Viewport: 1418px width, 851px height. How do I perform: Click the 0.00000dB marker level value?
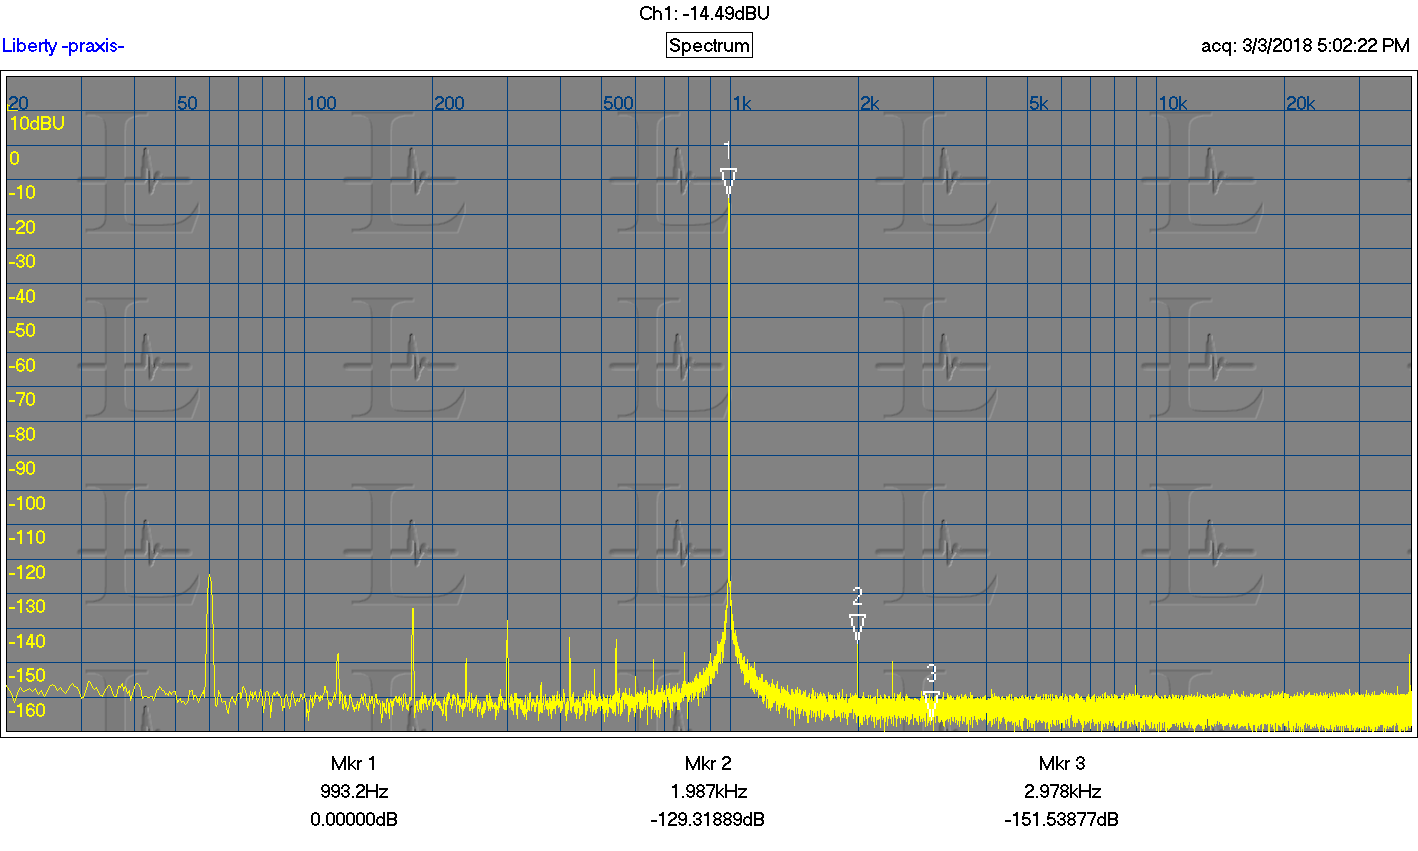tap(354, 820)
